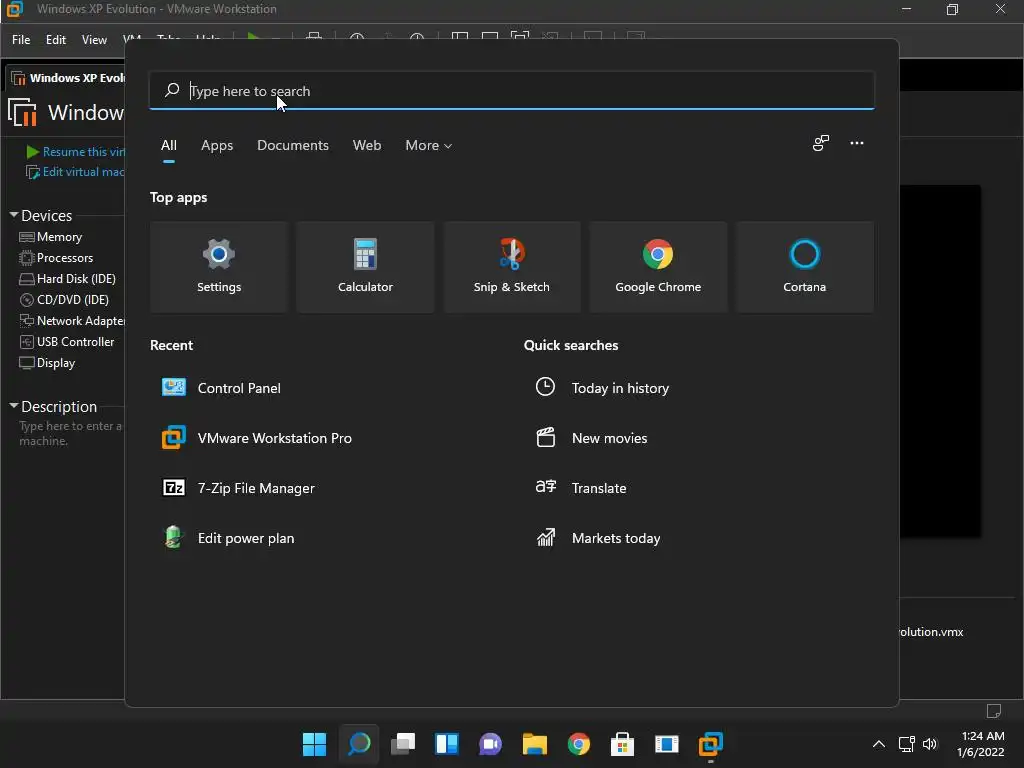Select Display device in VMware

[47, 362]
